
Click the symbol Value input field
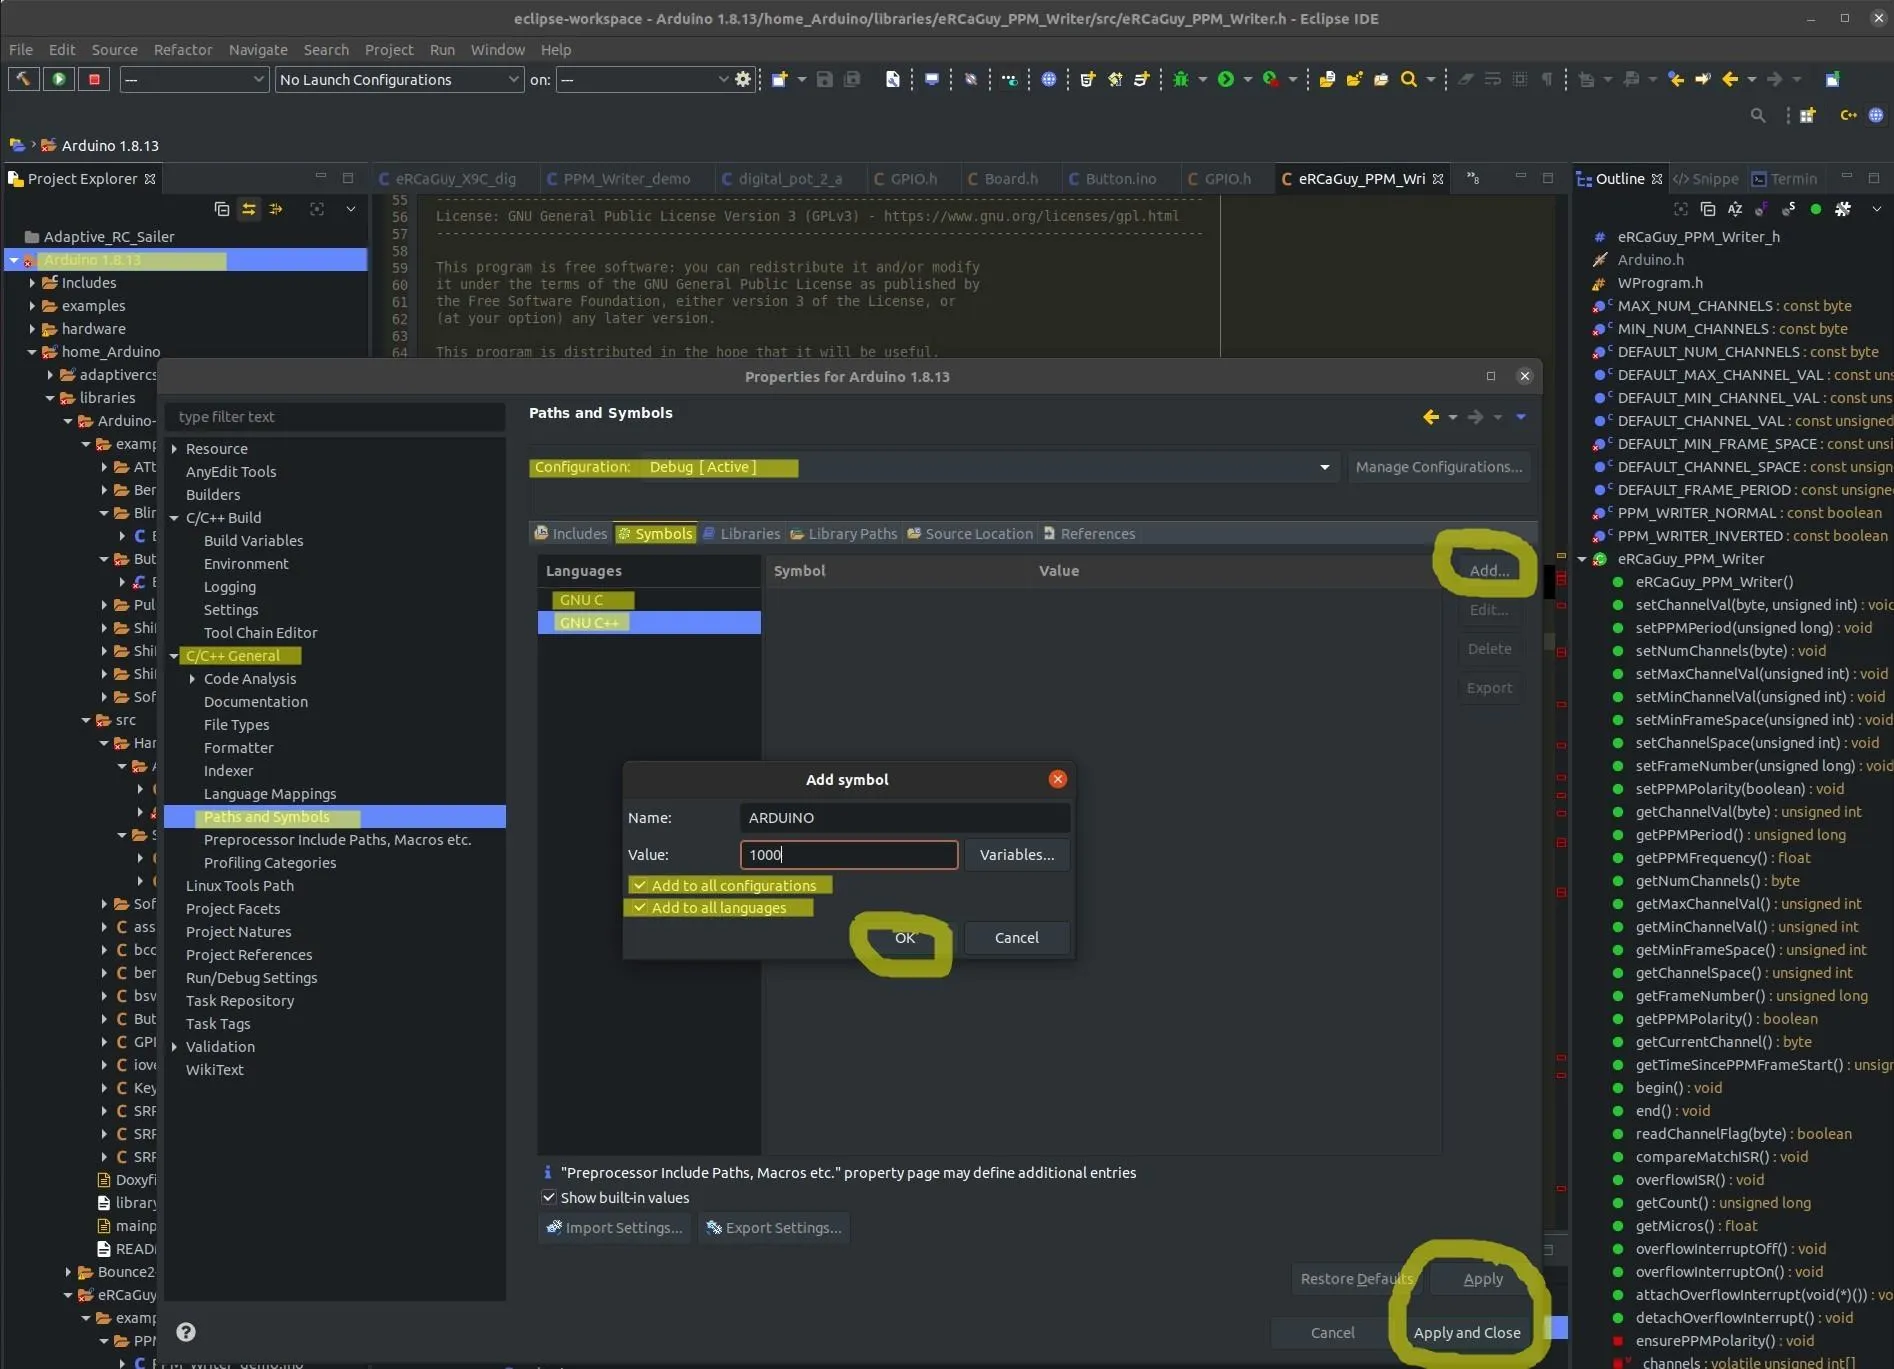point(849,855)
